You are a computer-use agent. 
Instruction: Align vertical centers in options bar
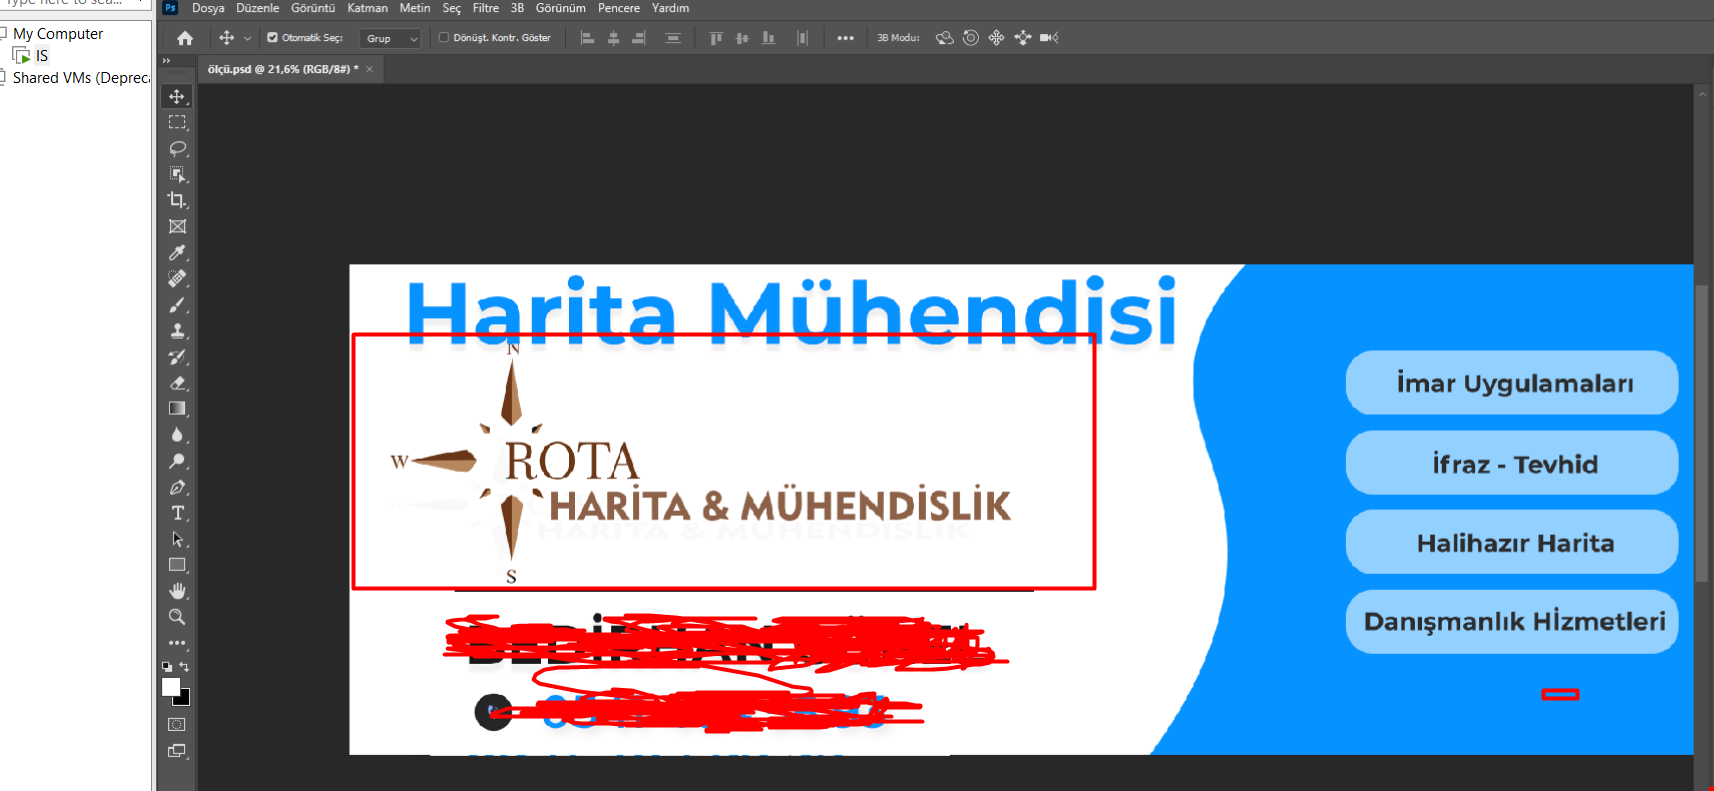click(742, 38)
